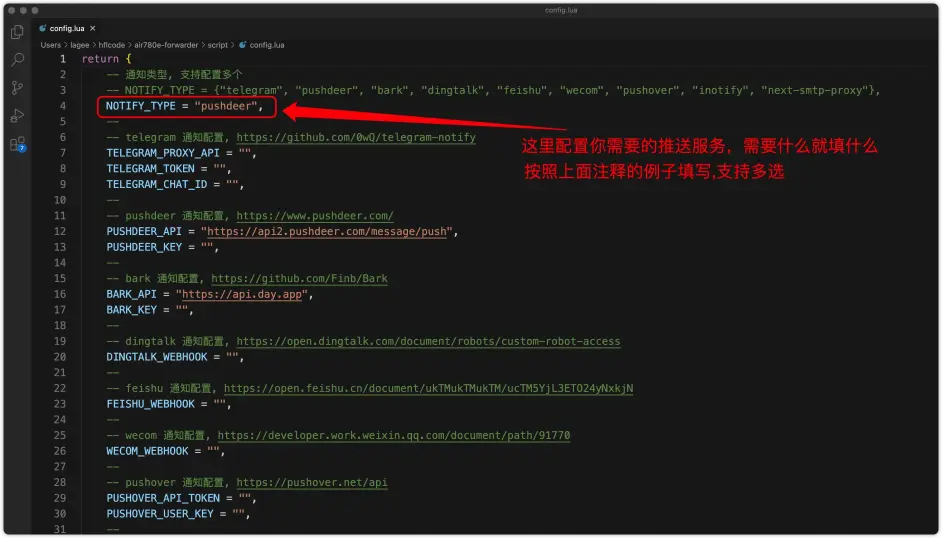Open the 'script' breadcrumb dropdown
This screenshot has width=942, height=538.
click(218, 45)
